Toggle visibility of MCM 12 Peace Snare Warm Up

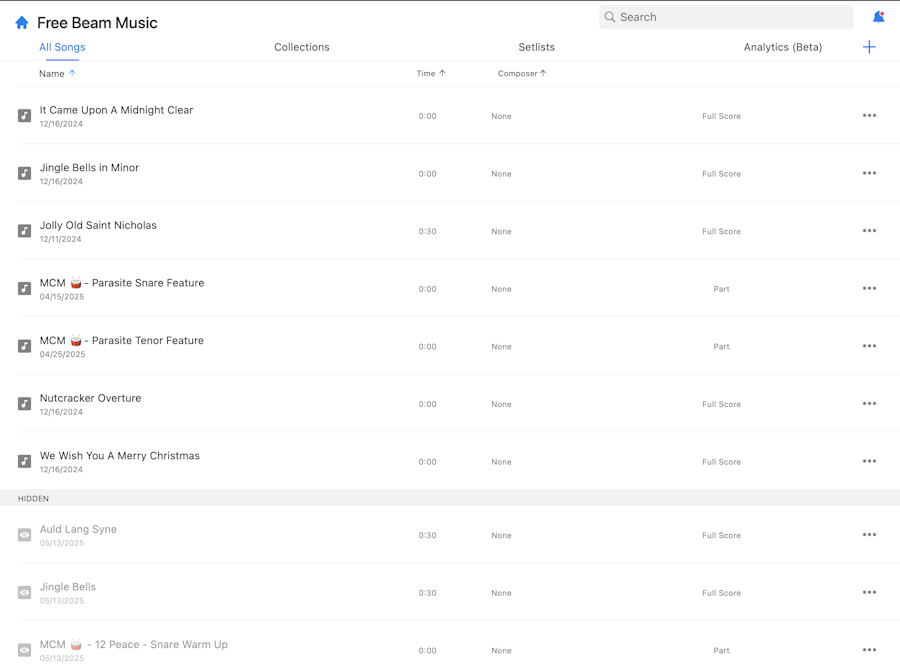coord(25,650)
